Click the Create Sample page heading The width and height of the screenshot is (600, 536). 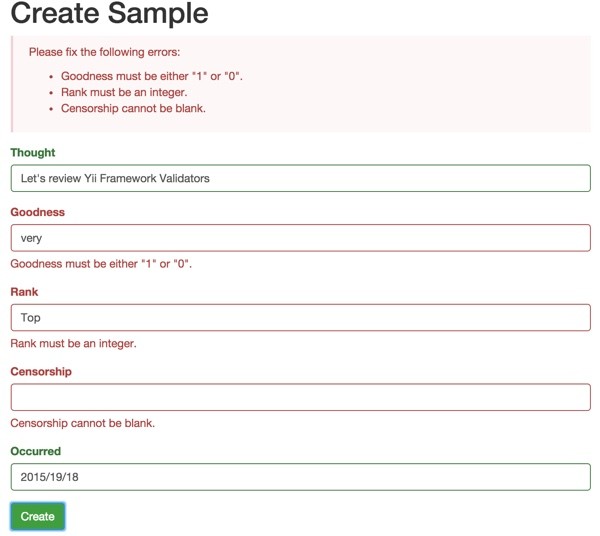109,13
